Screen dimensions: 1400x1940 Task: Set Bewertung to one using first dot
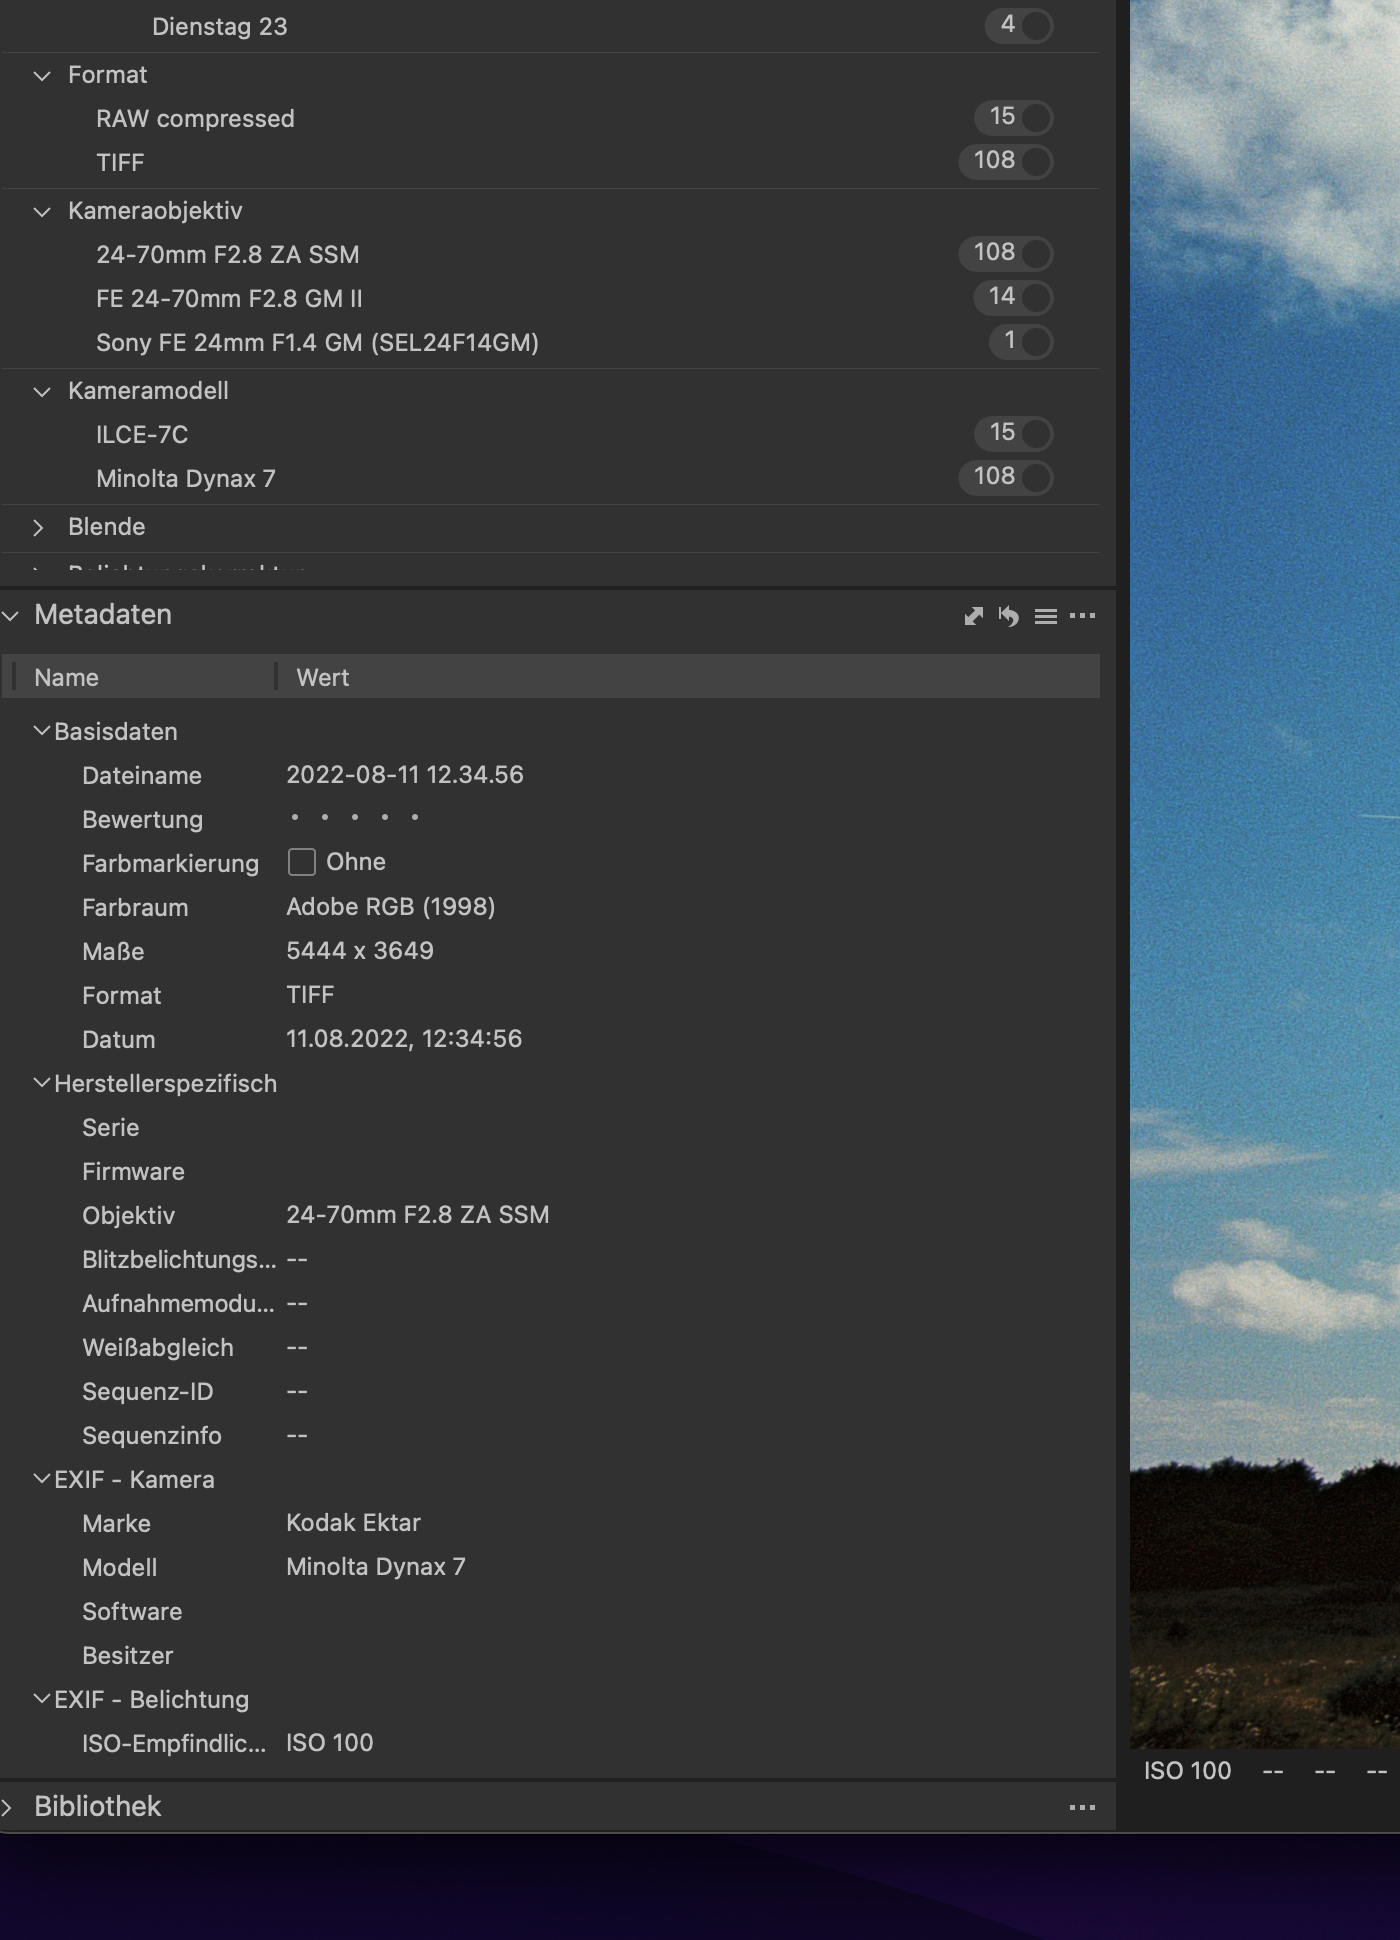point(295,818)
